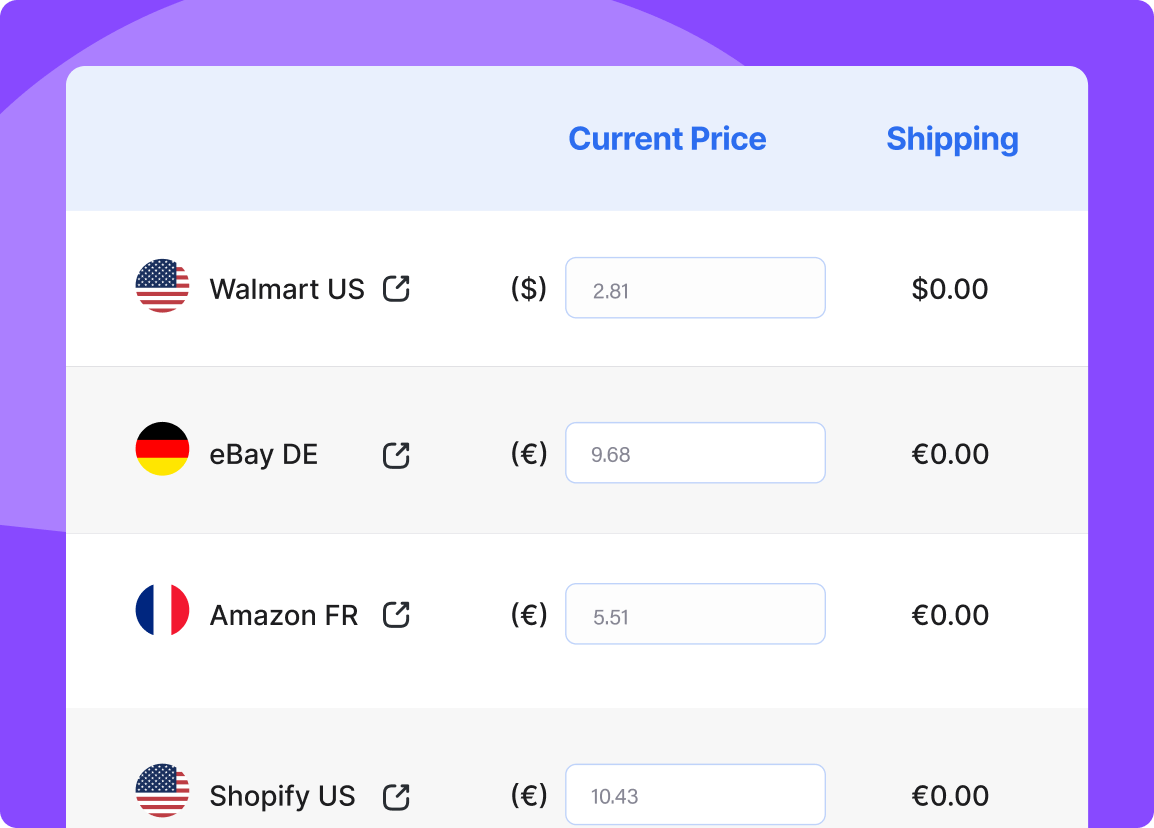Focus the Amazon FR price field showing 5.51

[695, 614]
